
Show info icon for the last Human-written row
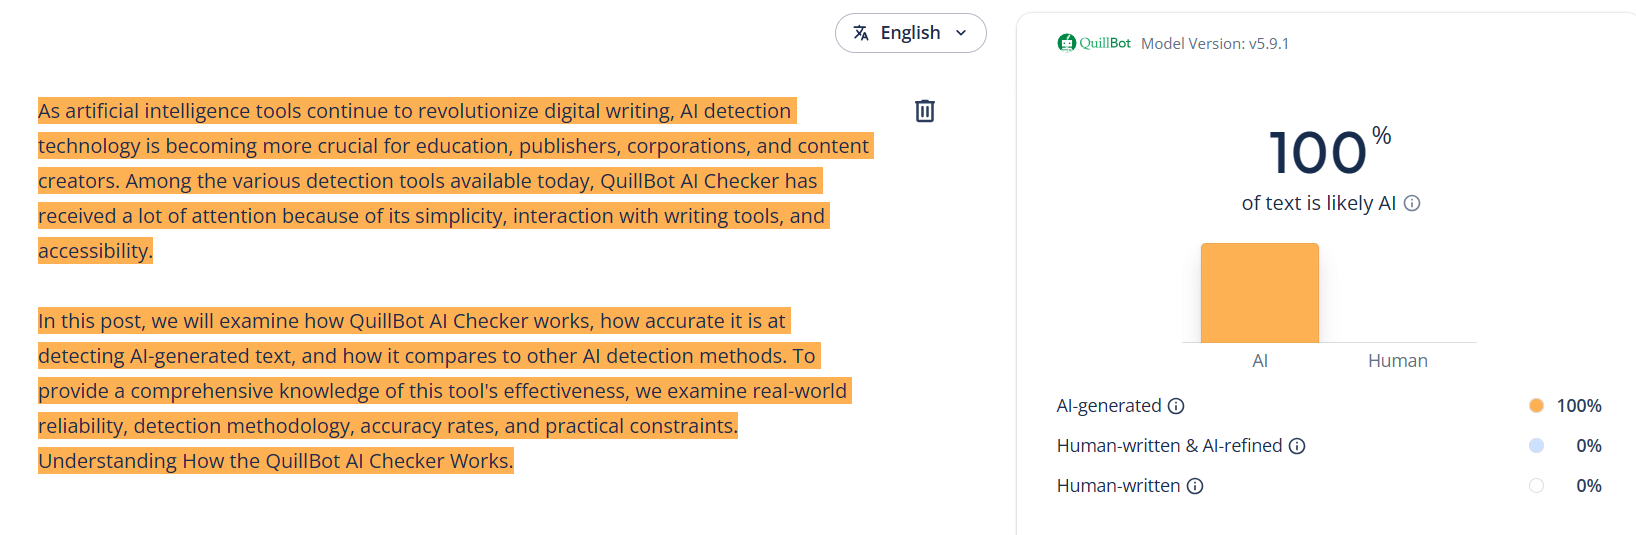tap(1195, 486)
